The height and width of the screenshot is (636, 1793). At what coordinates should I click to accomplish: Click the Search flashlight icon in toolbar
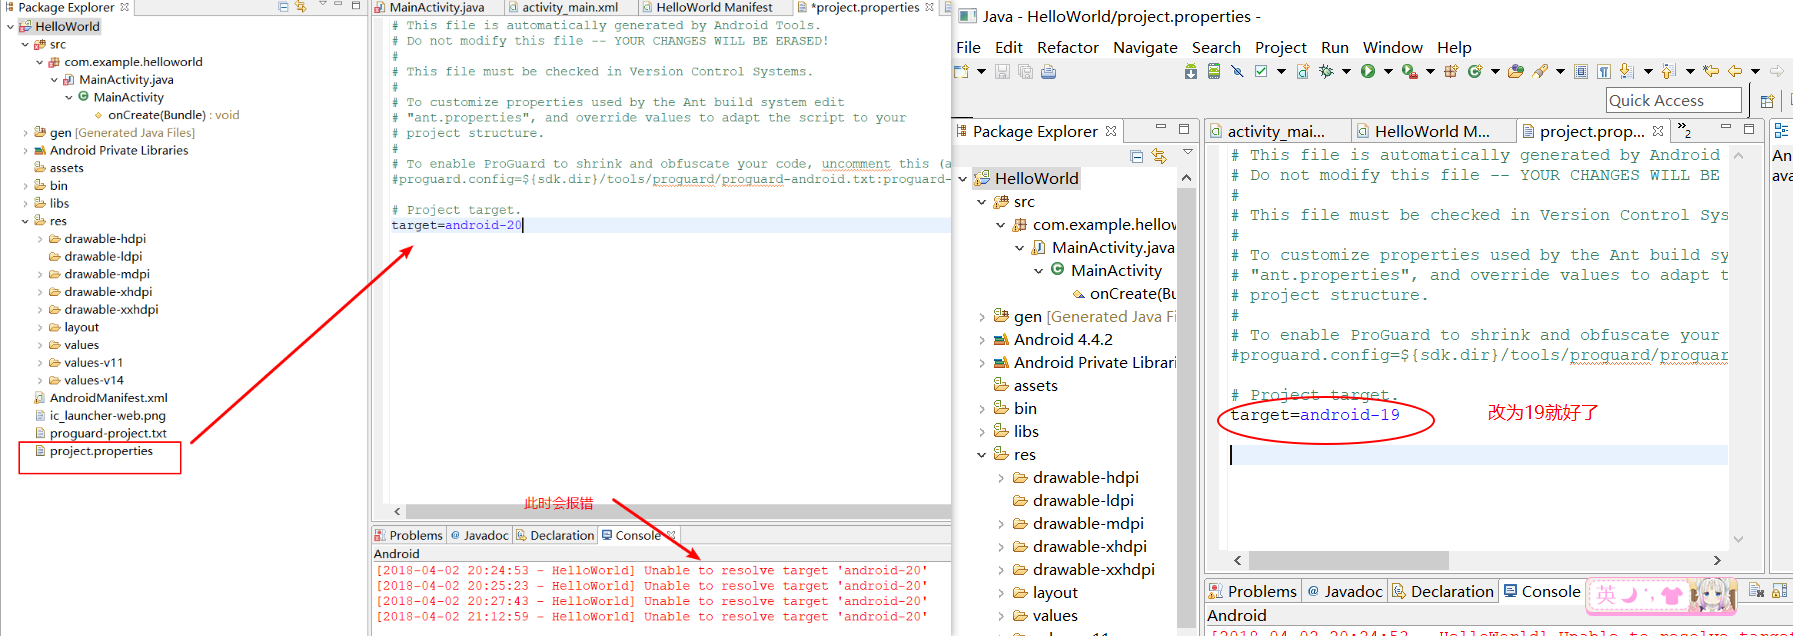[x=1540, y=71]
